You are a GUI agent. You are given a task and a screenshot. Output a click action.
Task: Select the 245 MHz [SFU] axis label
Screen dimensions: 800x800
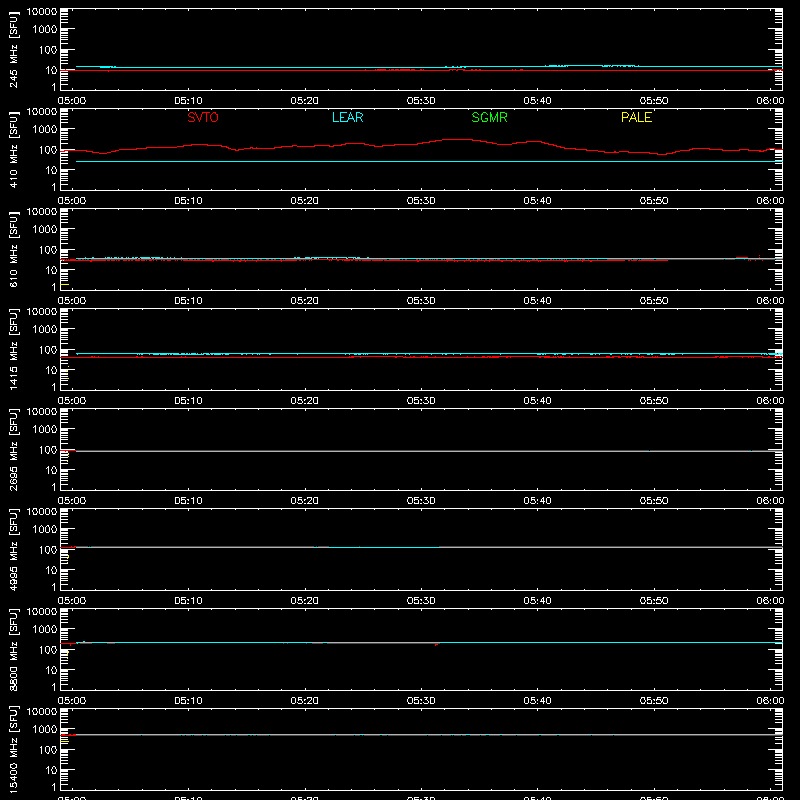point(14,49)
